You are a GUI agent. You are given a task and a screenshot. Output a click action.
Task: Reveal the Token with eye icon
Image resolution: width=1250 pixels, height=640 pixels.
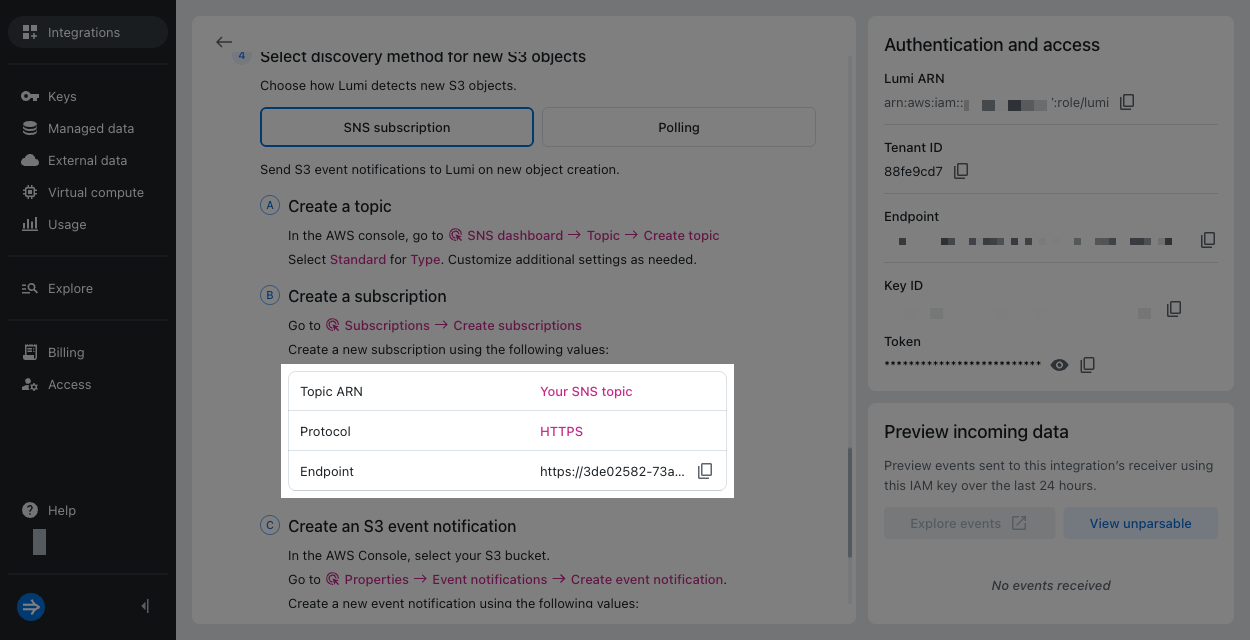(x=1060, y=365)
